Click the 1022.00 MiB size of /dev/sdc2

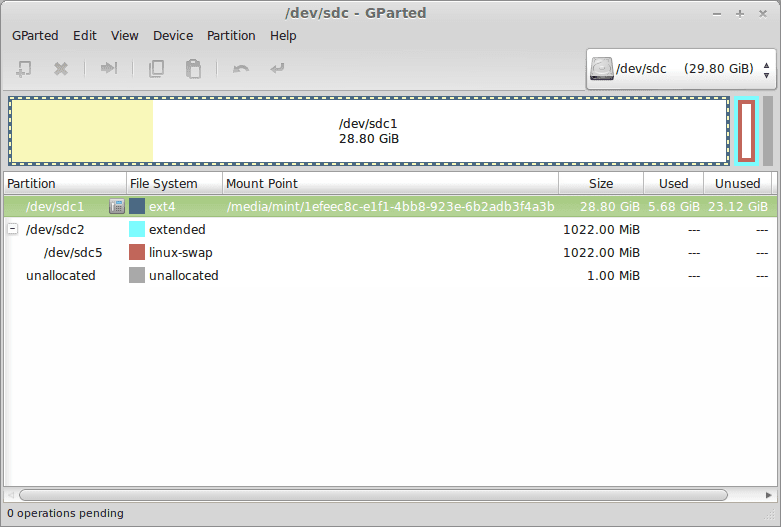coord(601,229)
